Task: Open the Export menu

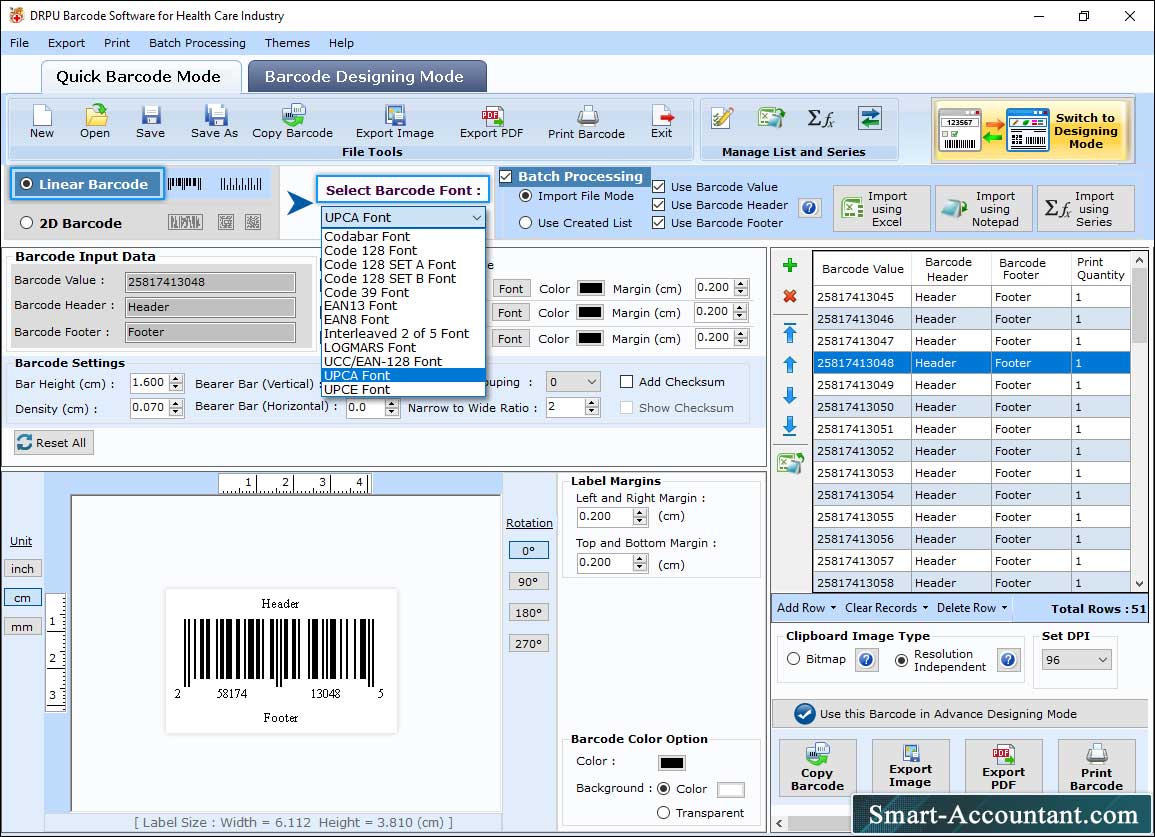Action: pos(66,43)
